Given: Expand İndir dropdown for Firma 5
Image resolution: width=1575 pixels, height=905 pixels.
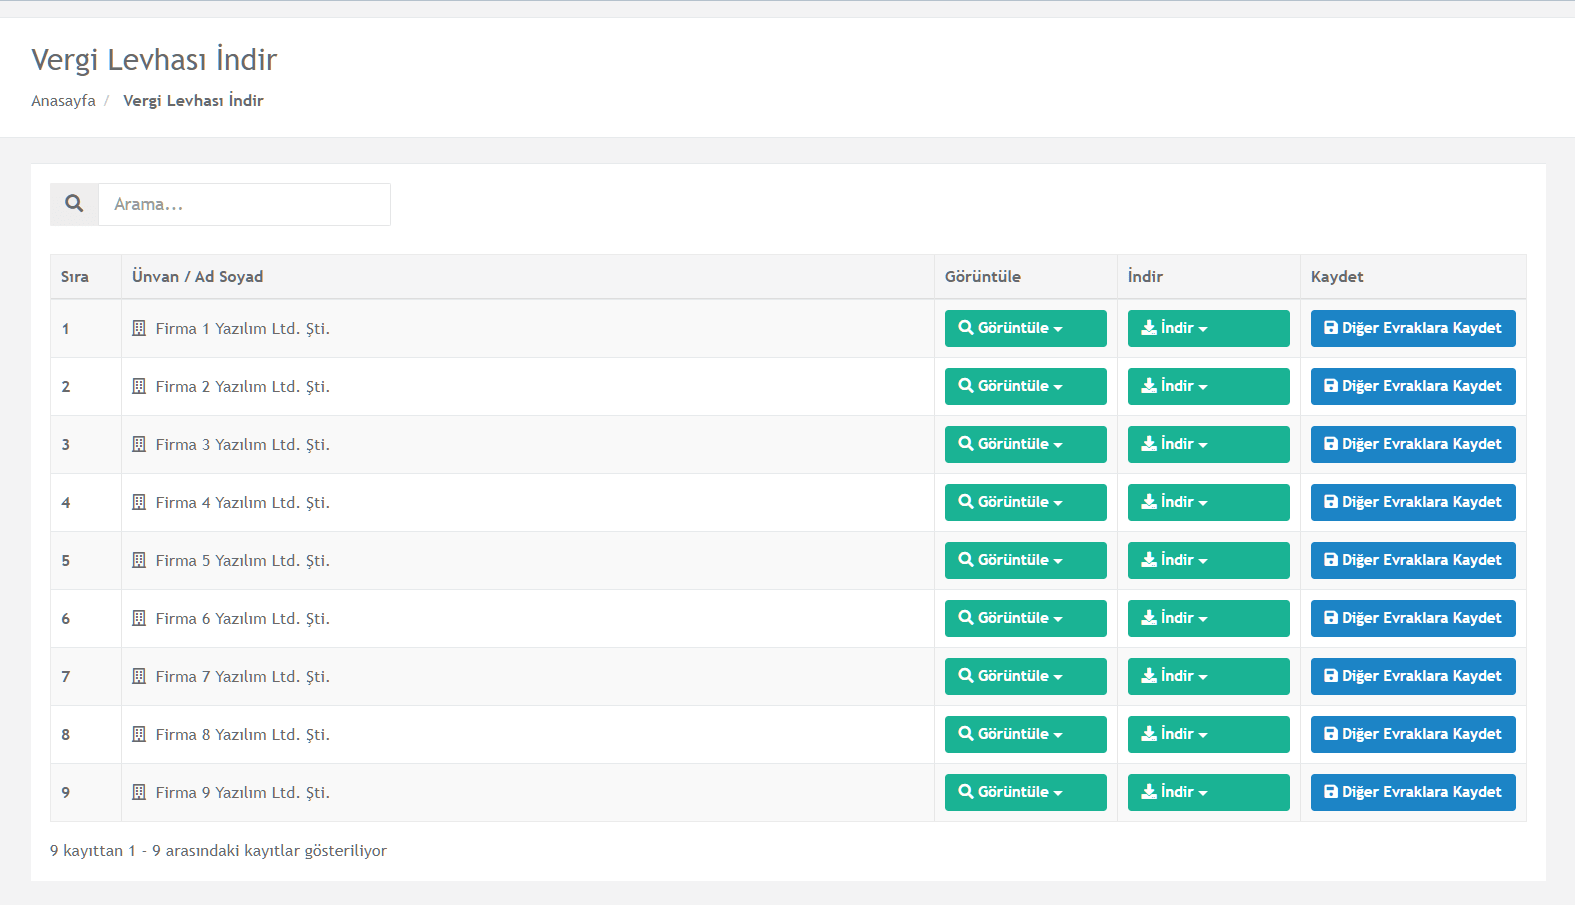Looking at the screenshot, I should pos(1208,560).
